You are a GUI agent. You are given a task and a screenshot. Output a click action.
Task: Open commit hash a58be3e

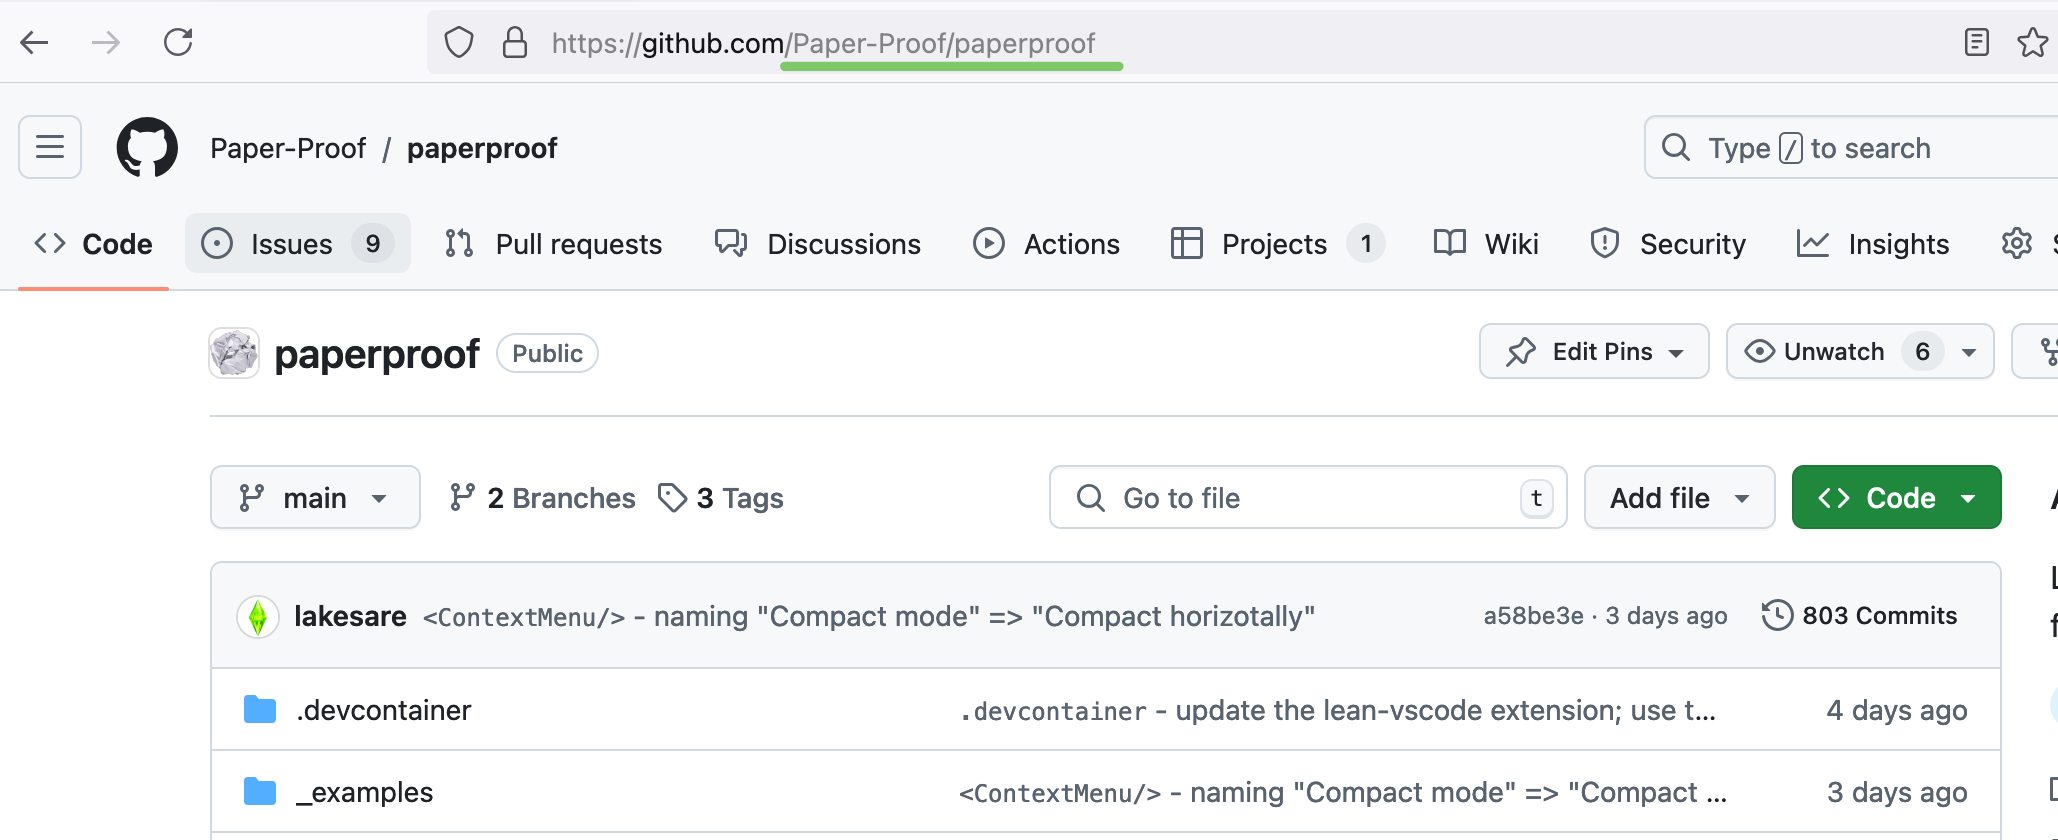1533,616
